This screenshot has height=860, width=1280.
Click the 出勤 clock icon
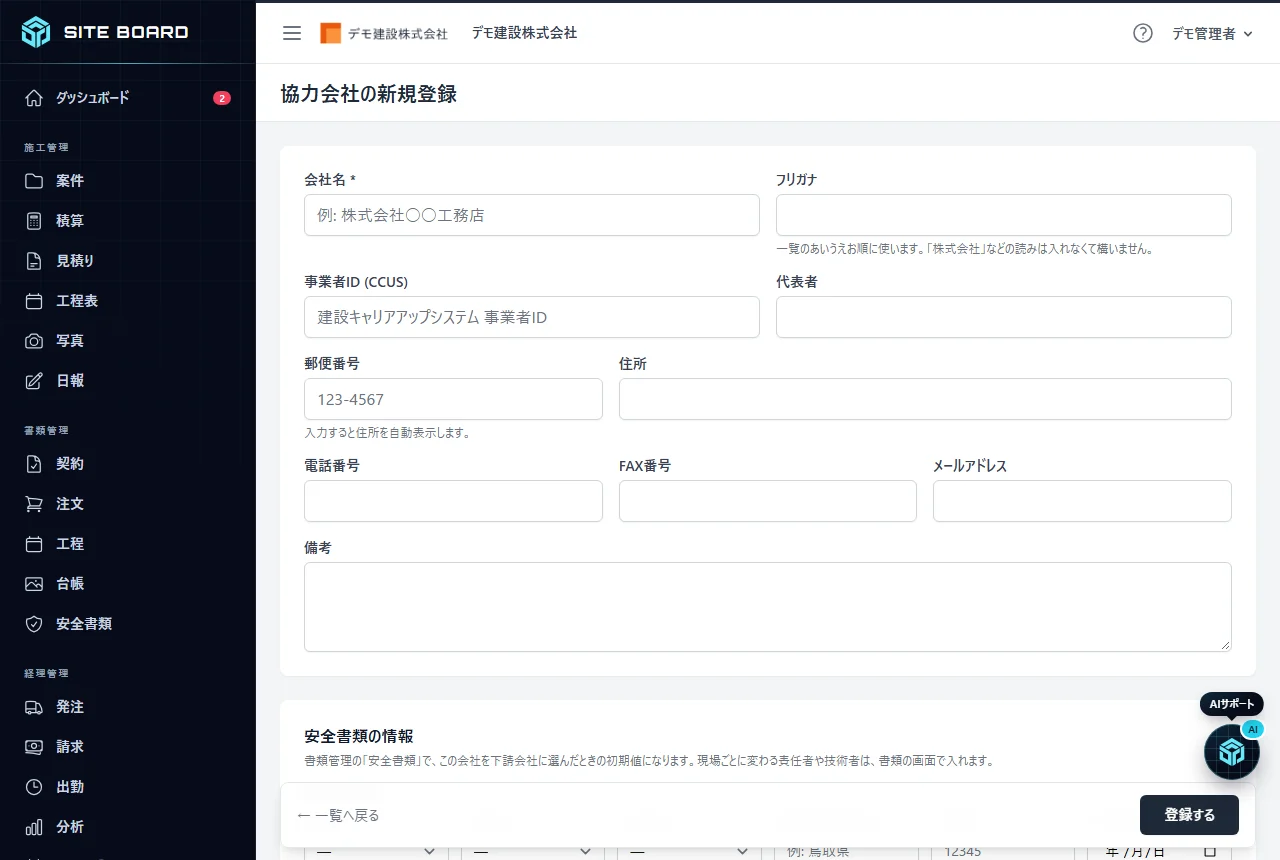coord(34,787)
